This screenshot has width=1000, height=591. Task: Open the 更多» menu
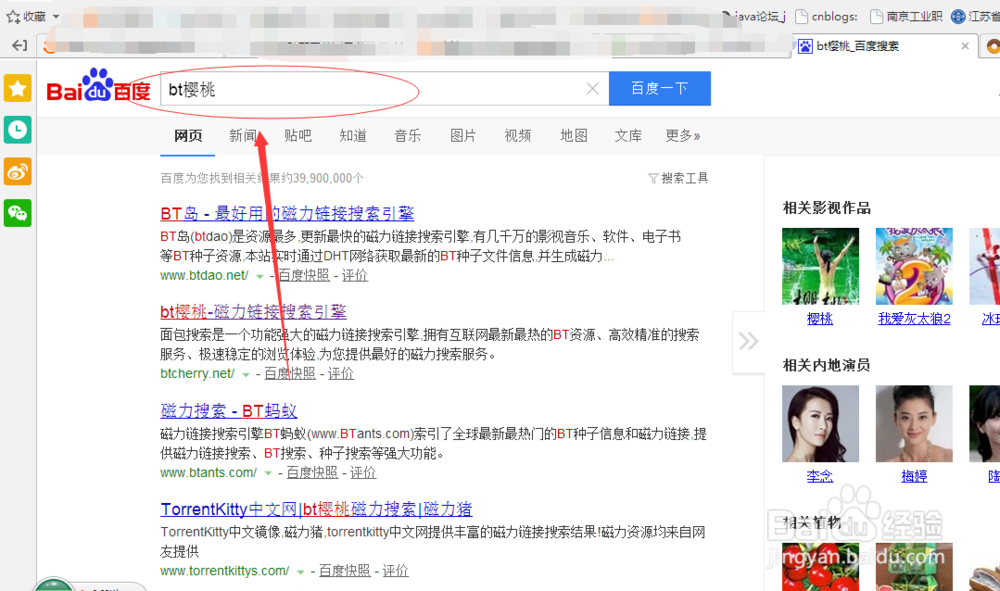682,135
